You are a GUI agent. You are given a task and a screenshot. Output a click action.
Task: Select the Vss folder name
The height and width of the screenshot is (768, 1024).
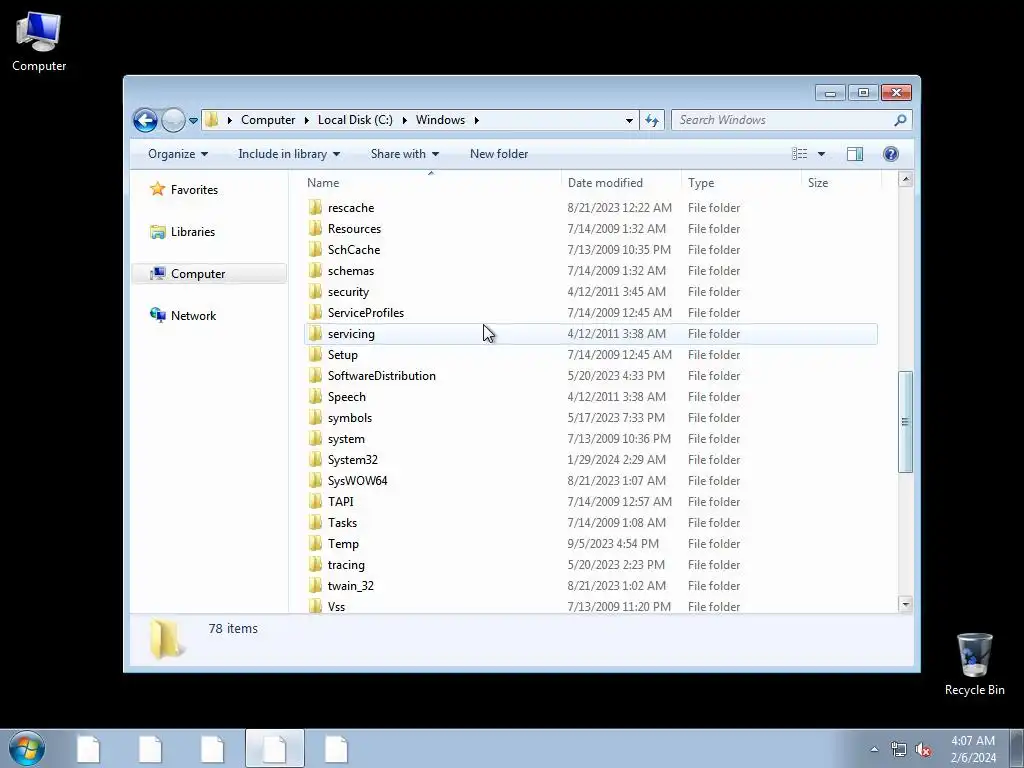pos(336,607)
